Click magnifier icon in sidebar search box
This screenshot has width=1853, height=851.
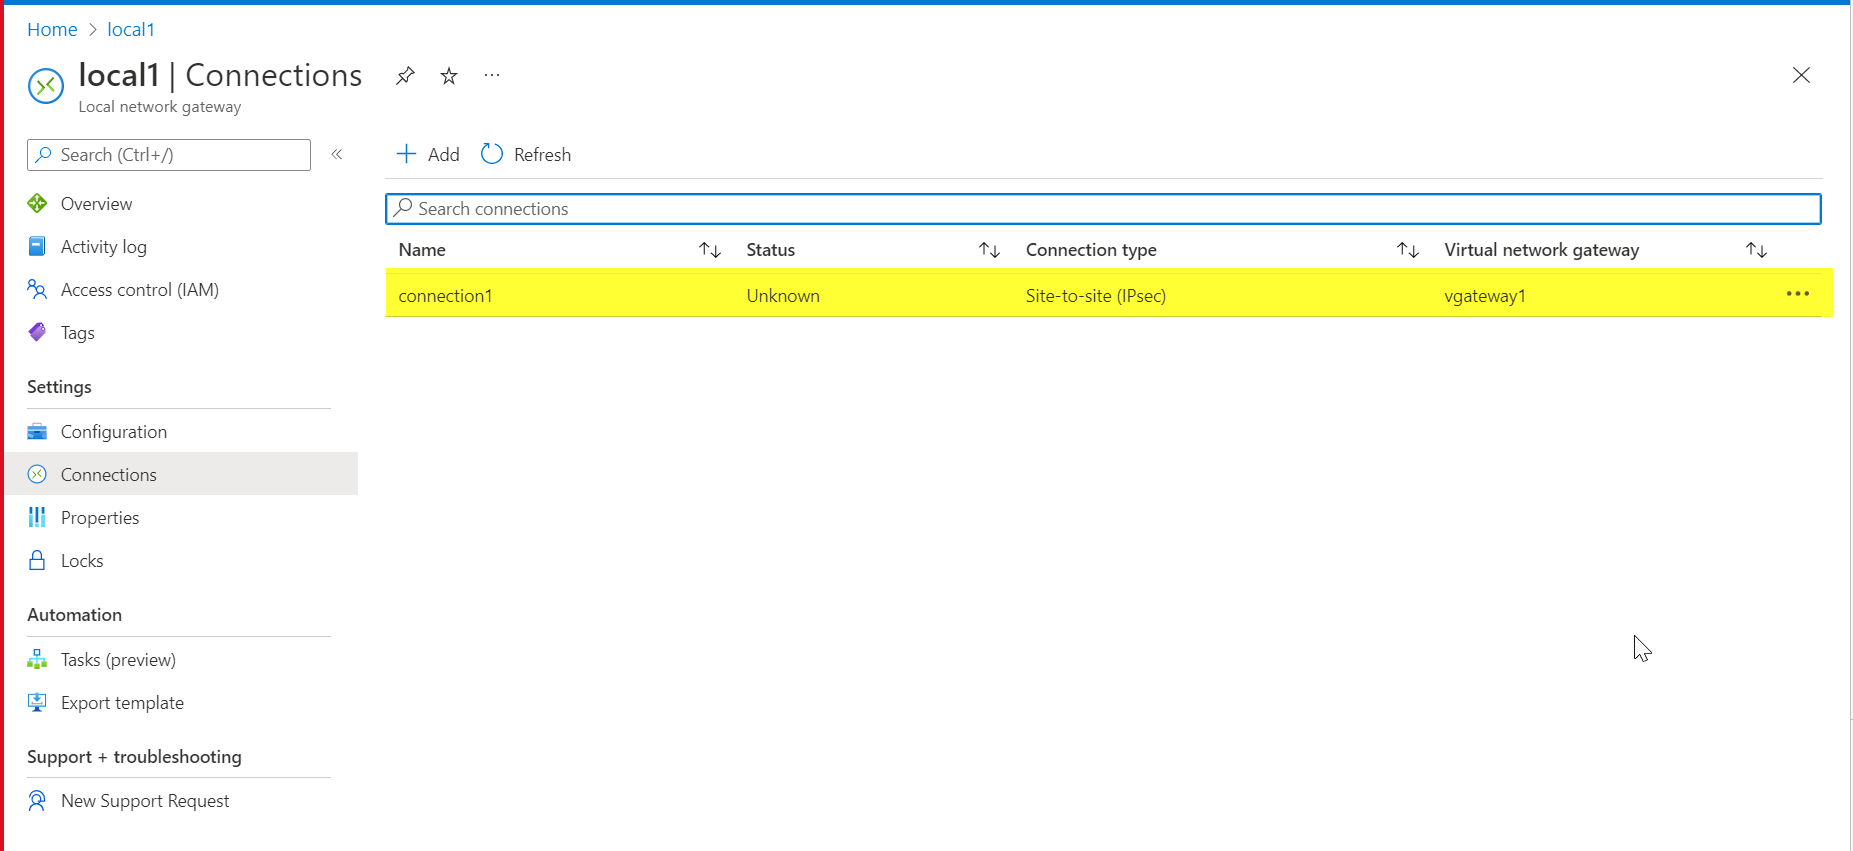point(44,154)
